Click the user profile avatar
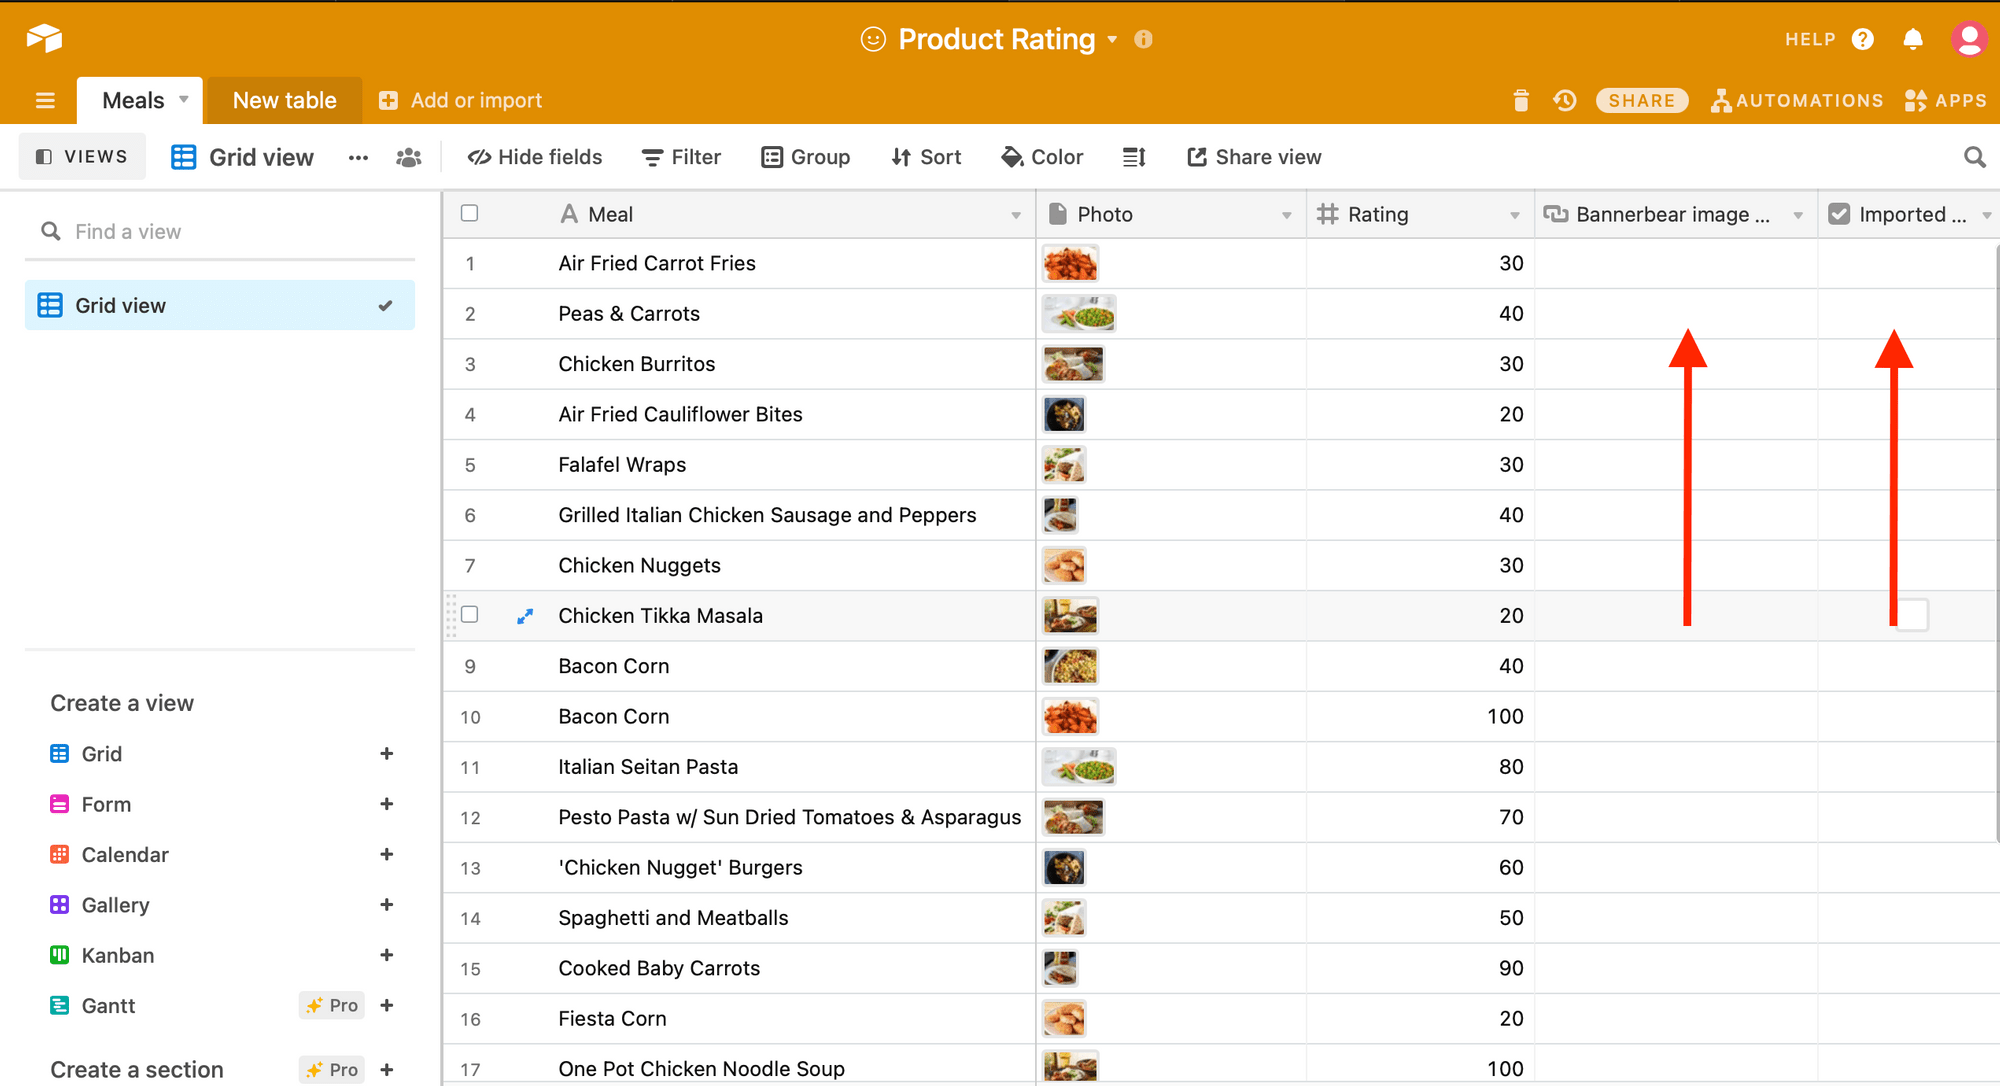This screenshot has height=1086, width=2000. 1968,39
